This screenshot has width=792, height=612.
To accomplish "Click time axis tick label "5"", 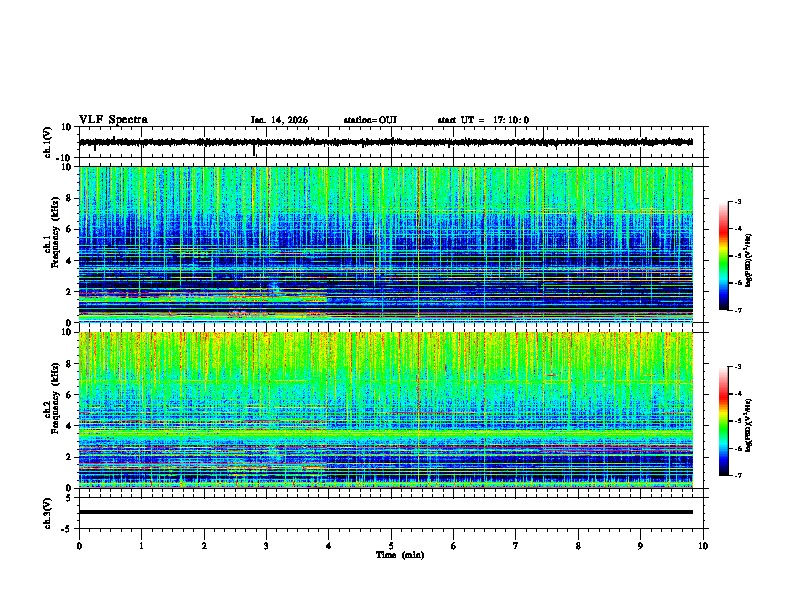I will tap(391, 546).
